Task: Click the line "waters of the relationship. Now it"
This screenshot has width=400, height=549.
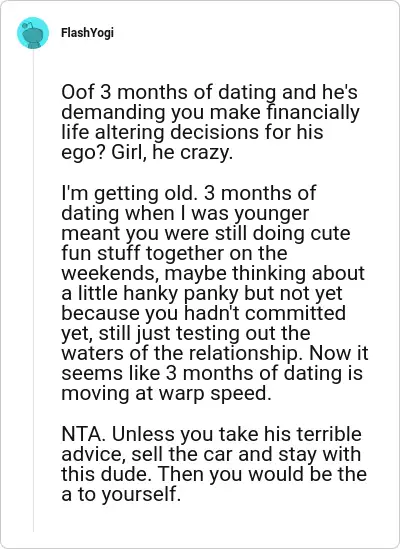Action: coord(214,353)
